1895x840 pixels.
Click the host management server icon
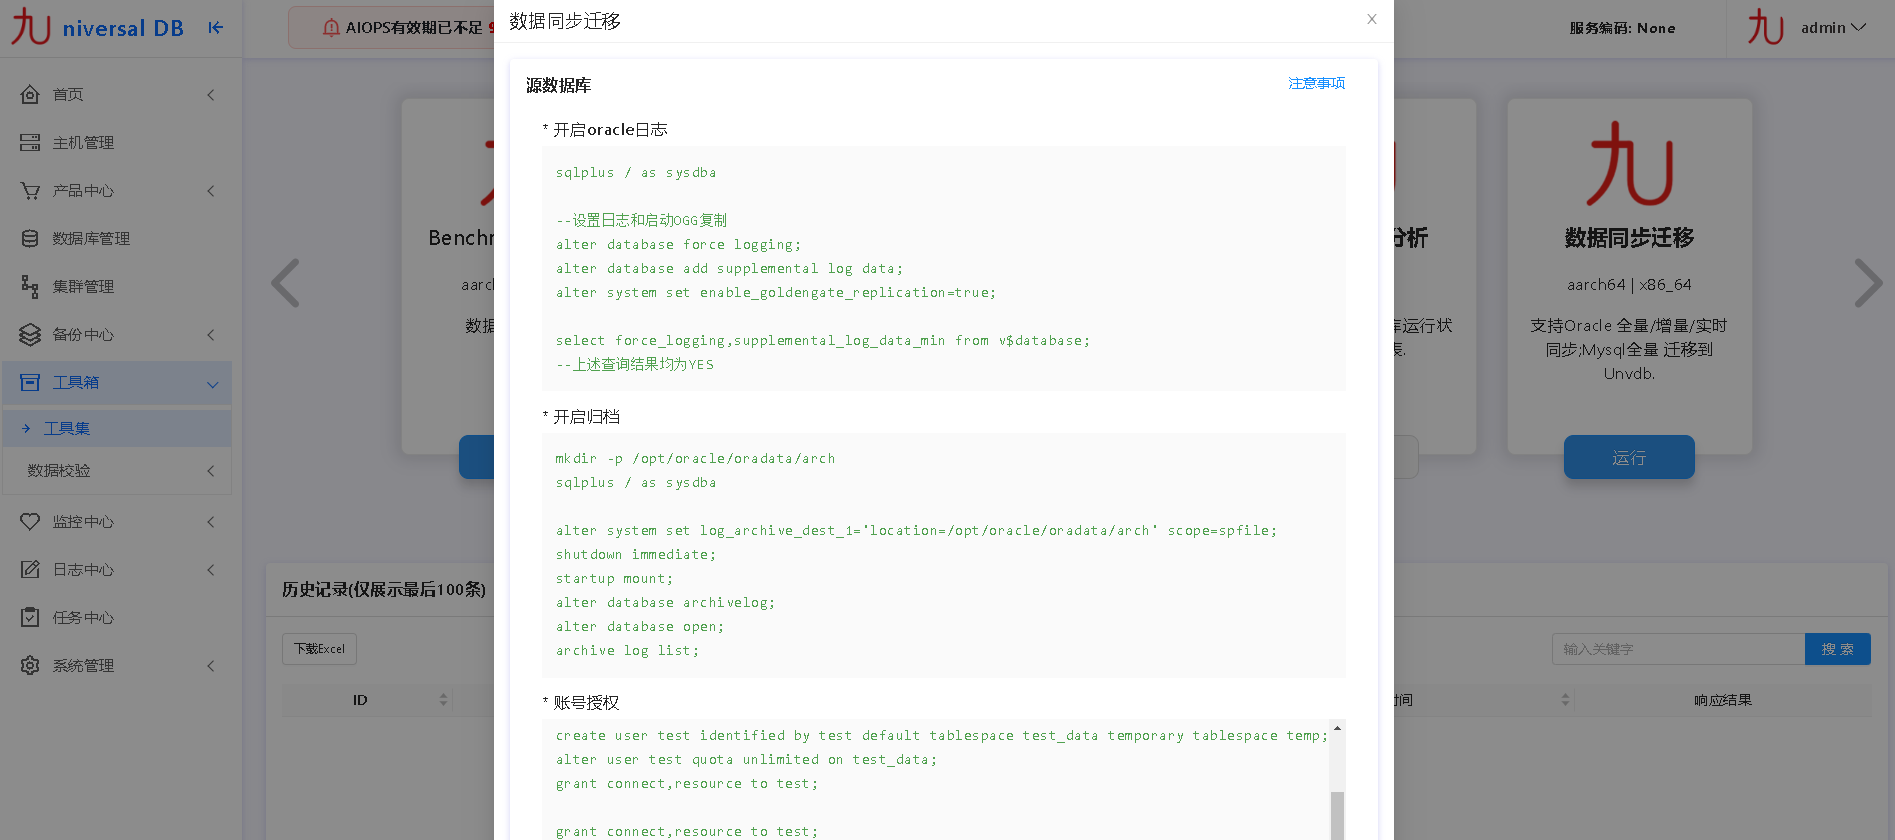point(30,143)
